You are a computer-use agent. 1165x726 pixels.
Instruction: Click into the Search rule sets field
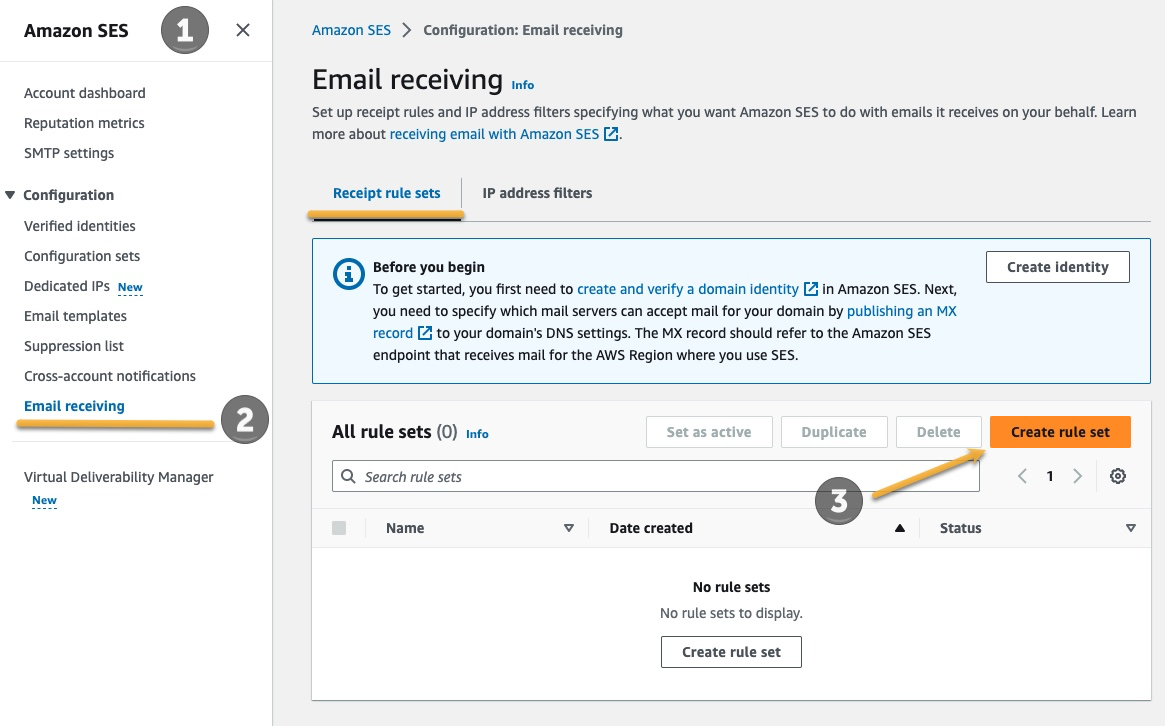click(x=655, y=476)
